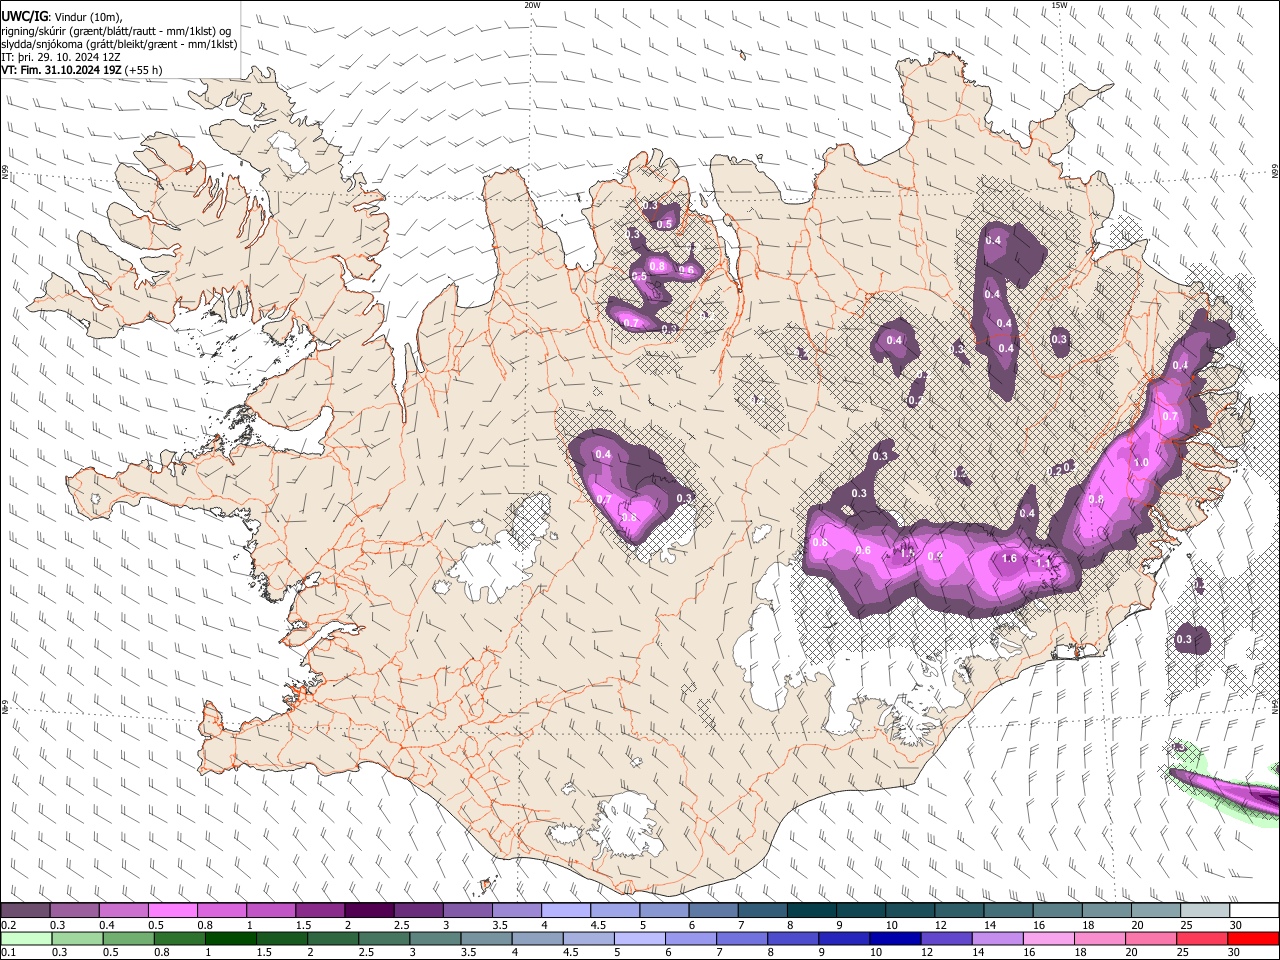This screenshot has height=960, width=1280.
Task: Click the 20W longitude label
Action: point(532,5)
